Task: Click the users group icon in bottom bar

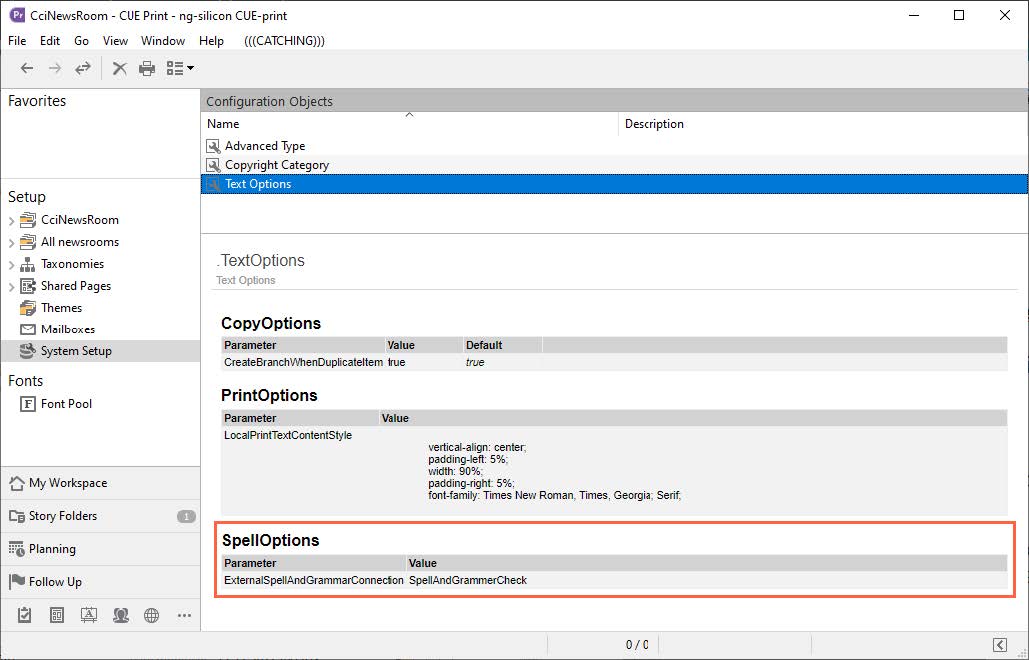Action: pos(120,615)
